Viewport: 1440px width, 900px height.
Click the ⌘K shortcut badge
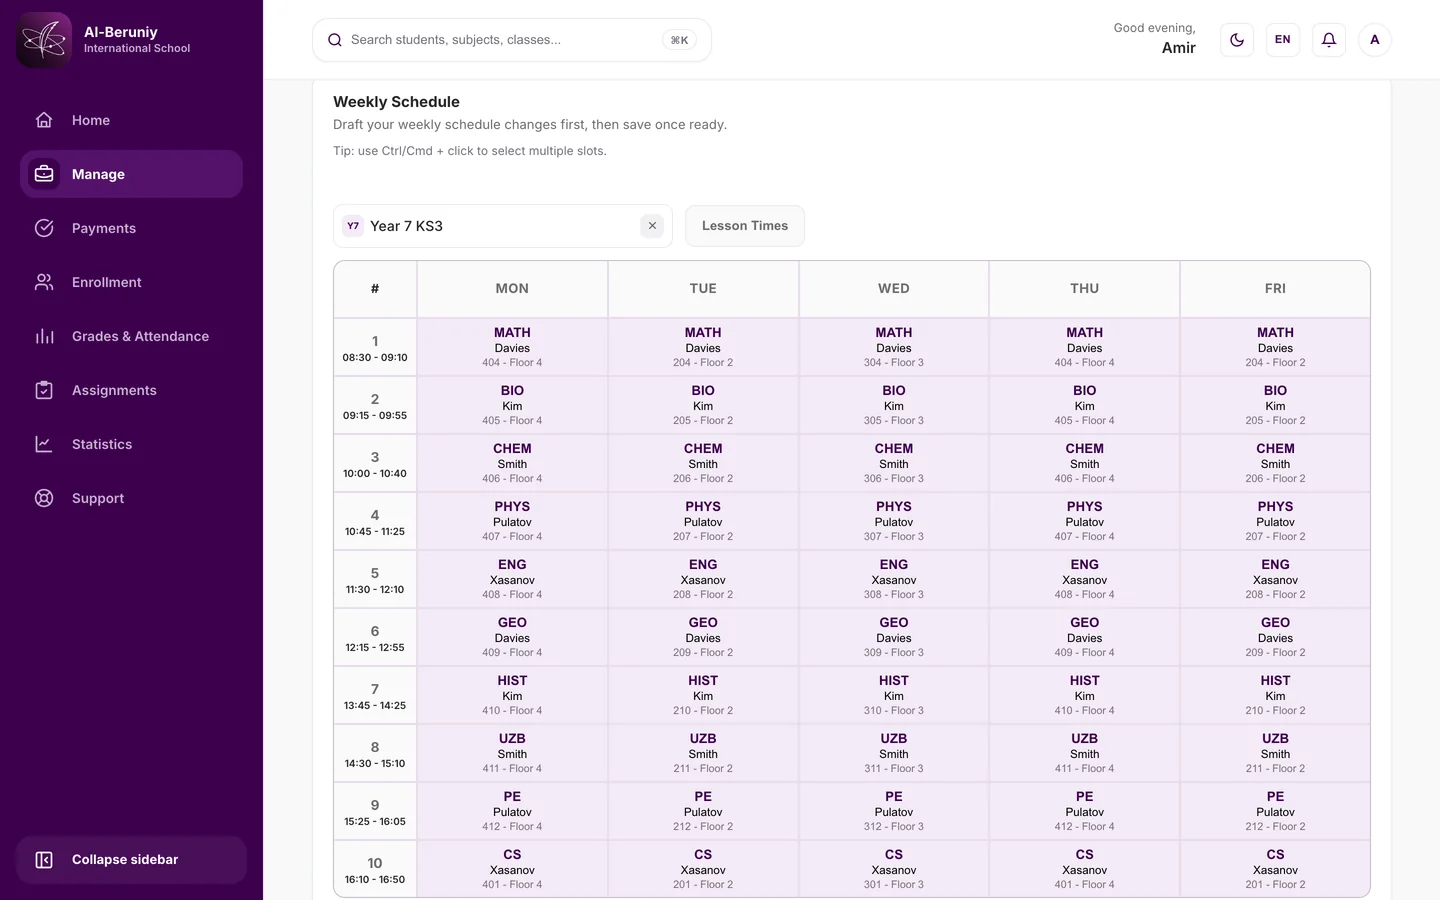679,40
